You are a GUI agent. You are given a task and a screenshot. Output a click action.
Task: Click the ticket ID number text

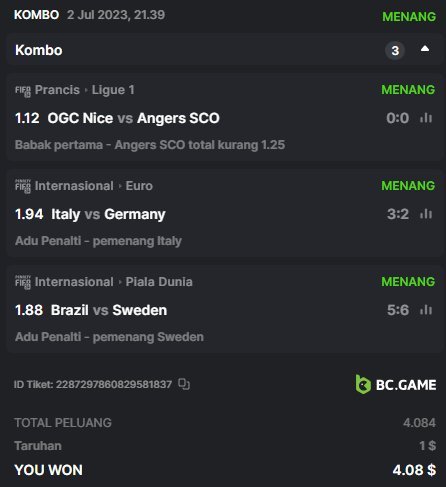click(x=114, y=384)
